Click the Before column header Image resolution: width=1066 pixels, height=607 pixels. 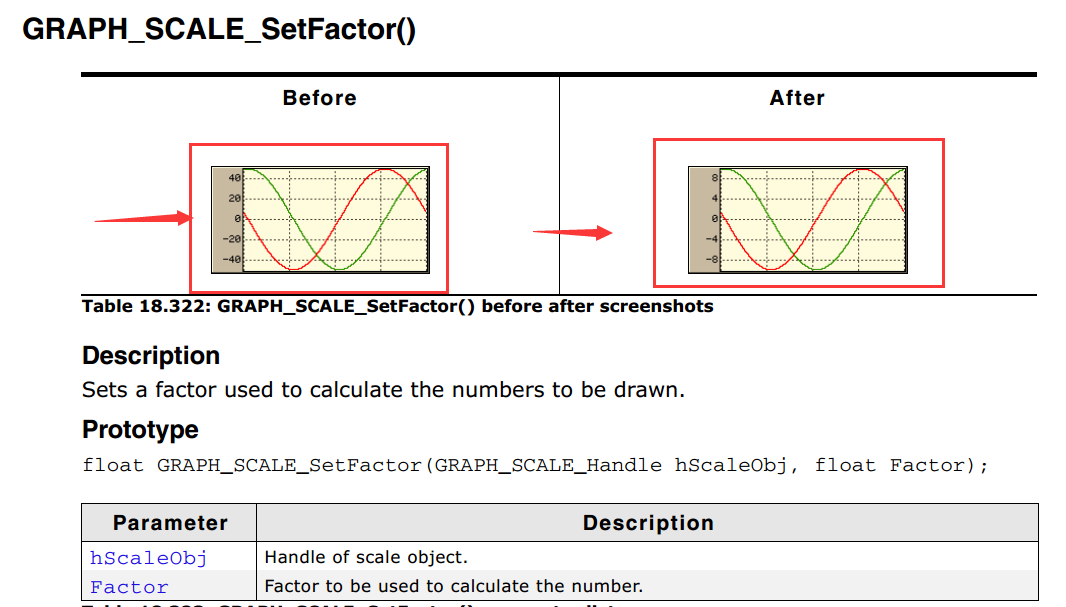(320, 98)
